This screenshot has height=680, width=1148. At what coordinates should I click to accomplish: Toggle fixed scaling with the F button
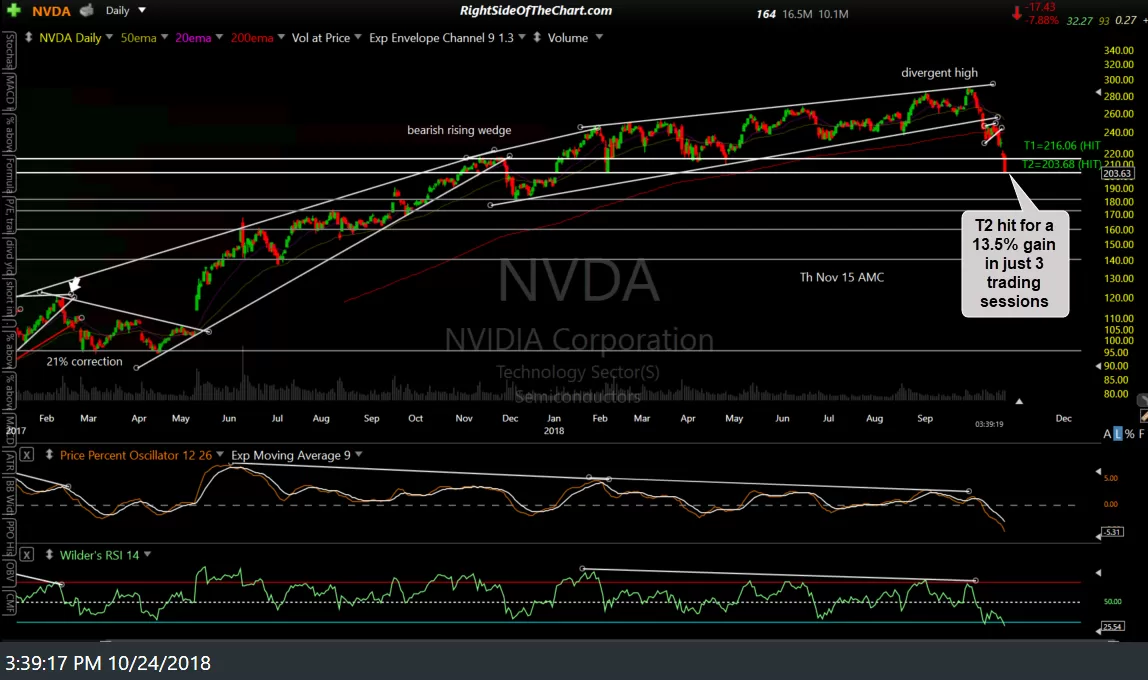1141,434
